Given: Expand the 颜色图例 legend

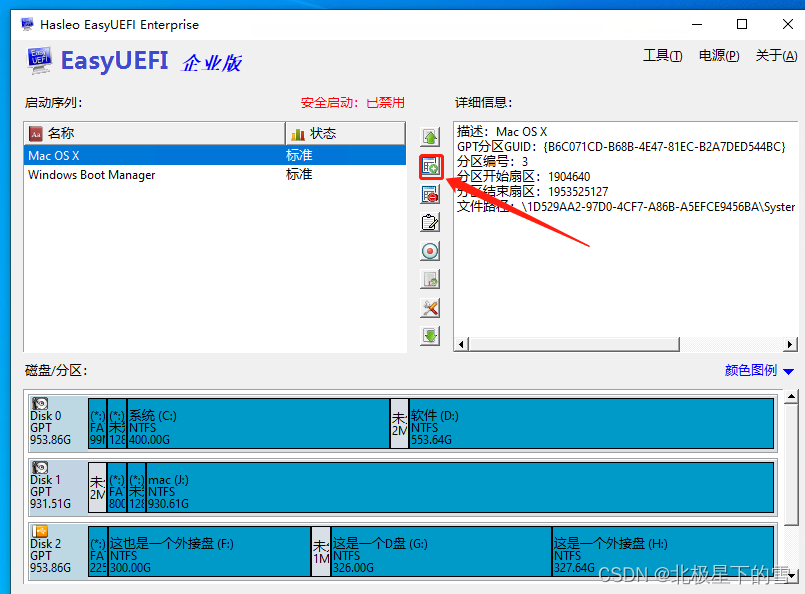Looking at the screenshot, I should tap(759, 370).
